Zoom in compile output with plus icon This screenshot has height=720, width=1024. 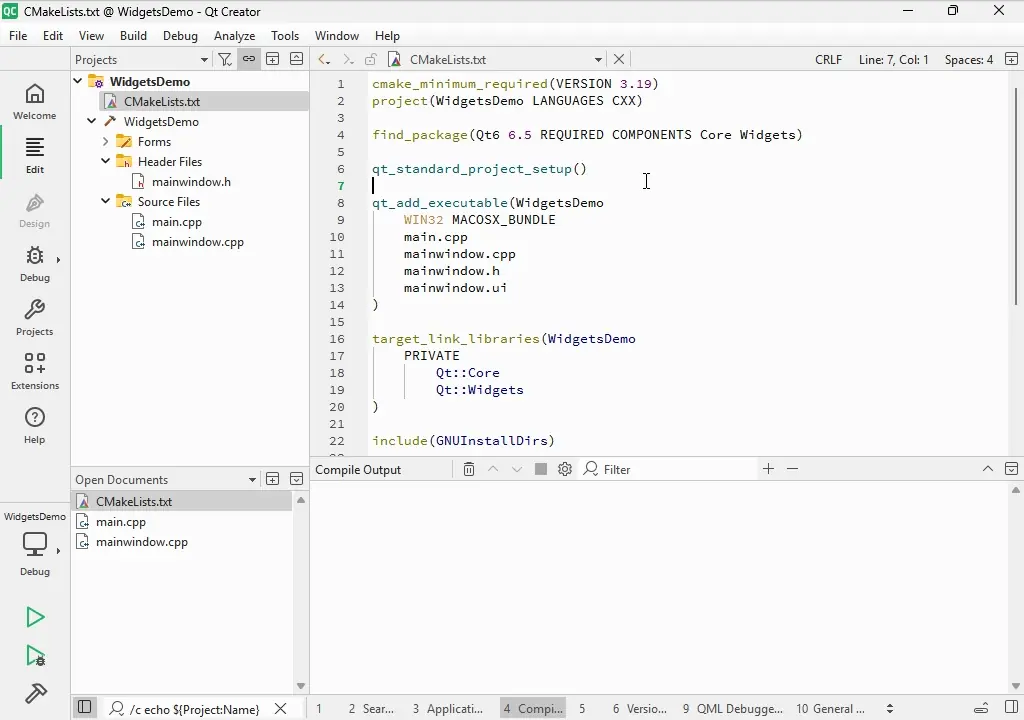(768, 469)
